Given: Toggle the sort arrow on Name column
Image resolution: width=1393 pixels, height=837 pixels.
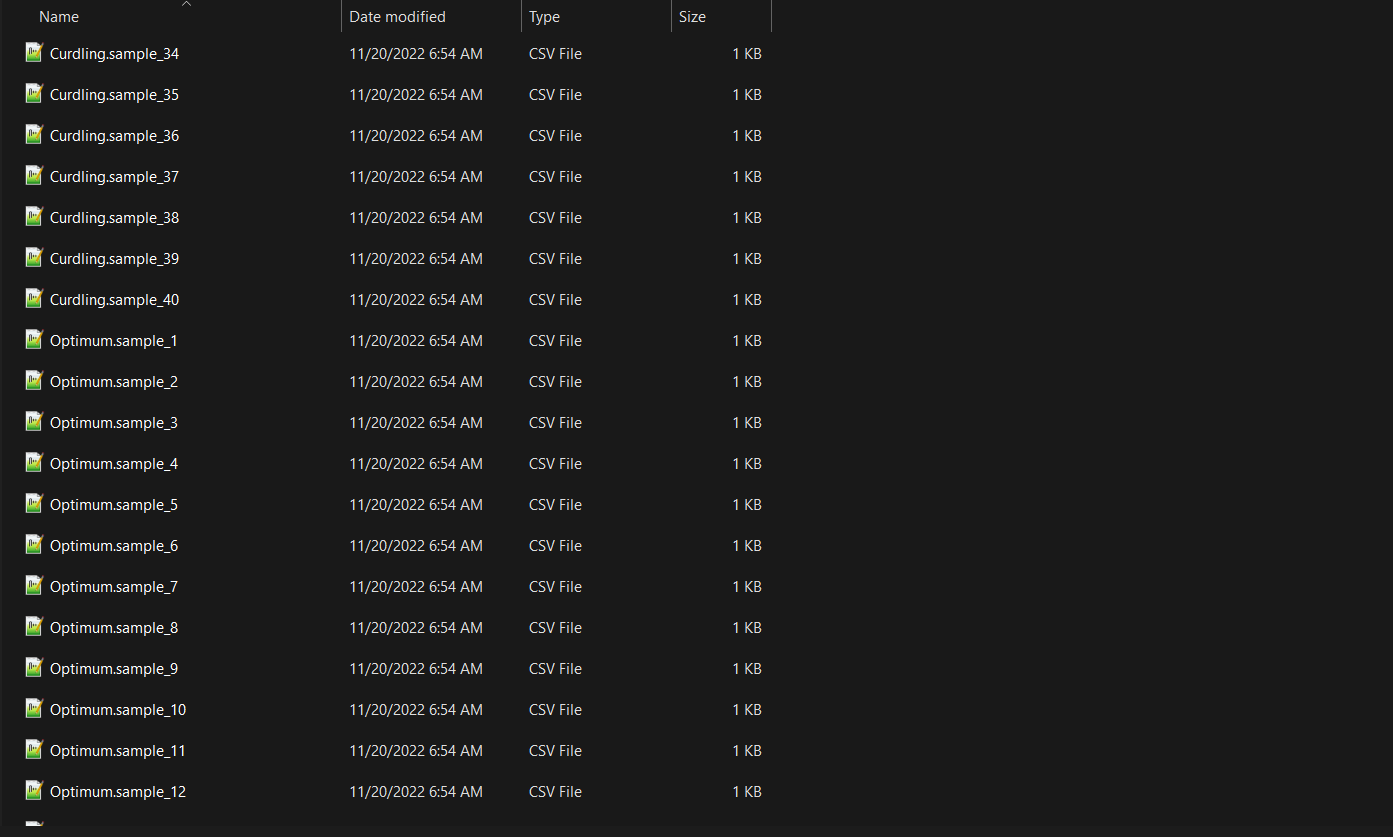Looking at the screenshot, I should point(186,6).
